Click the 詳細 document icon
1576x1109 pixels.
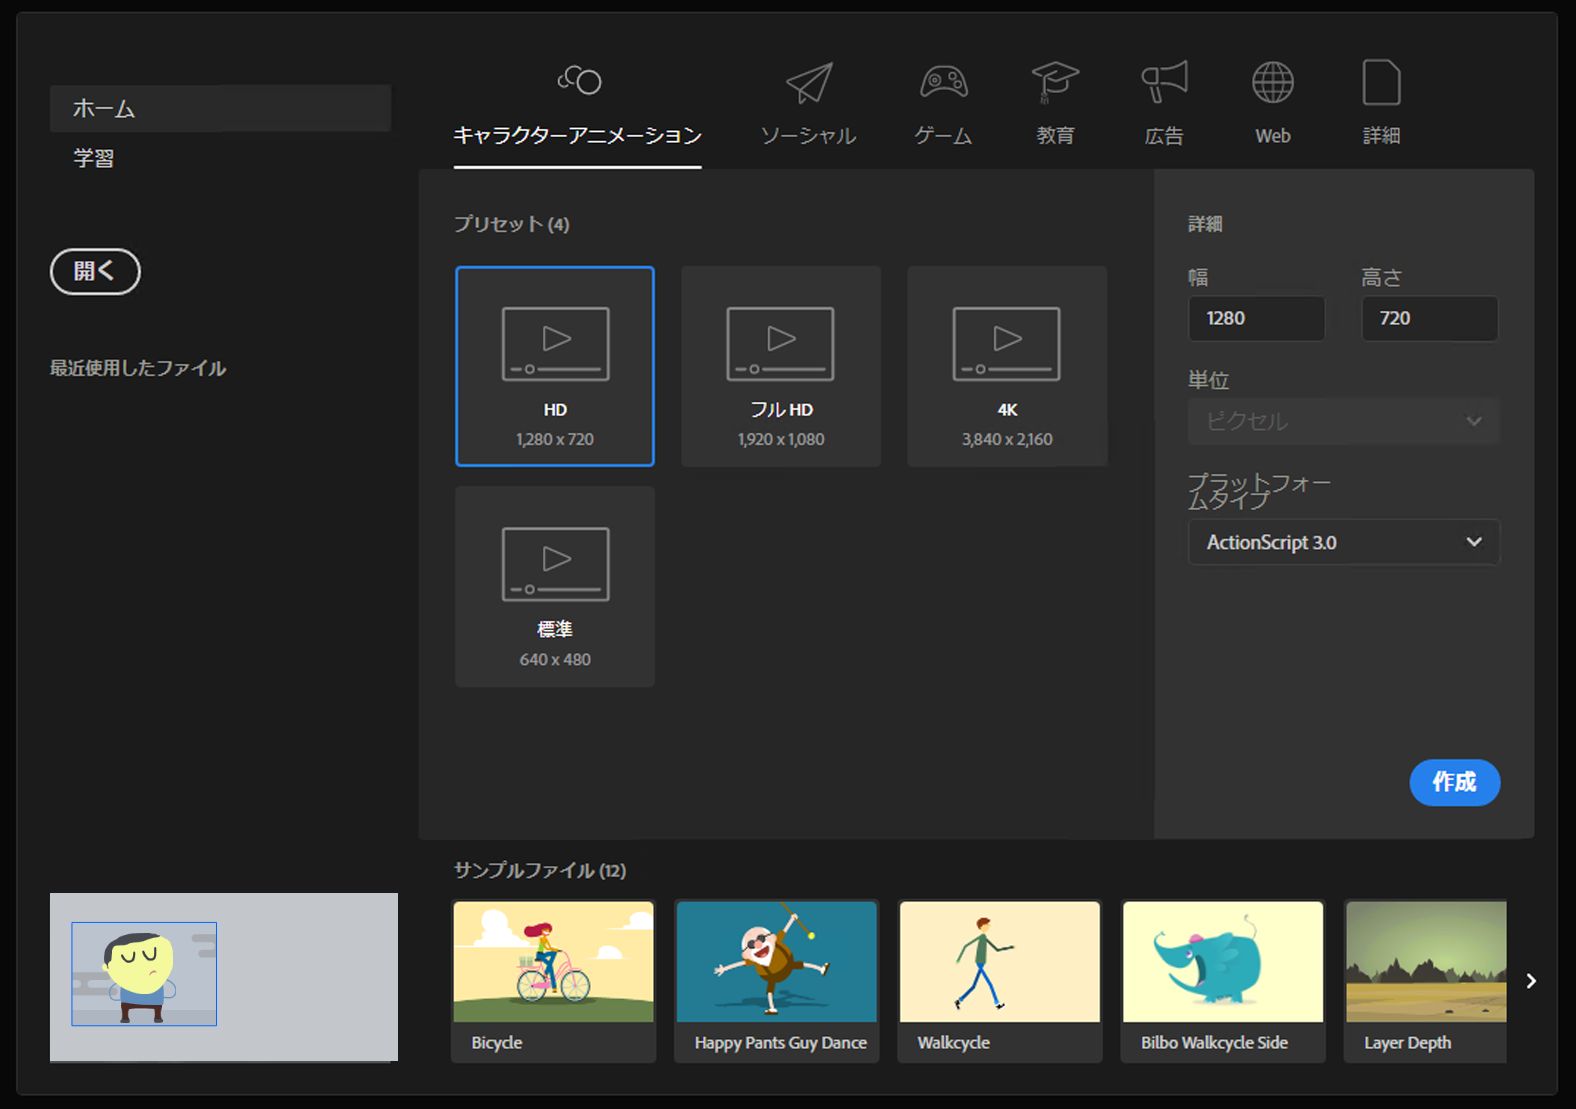tap(1381, 82)
